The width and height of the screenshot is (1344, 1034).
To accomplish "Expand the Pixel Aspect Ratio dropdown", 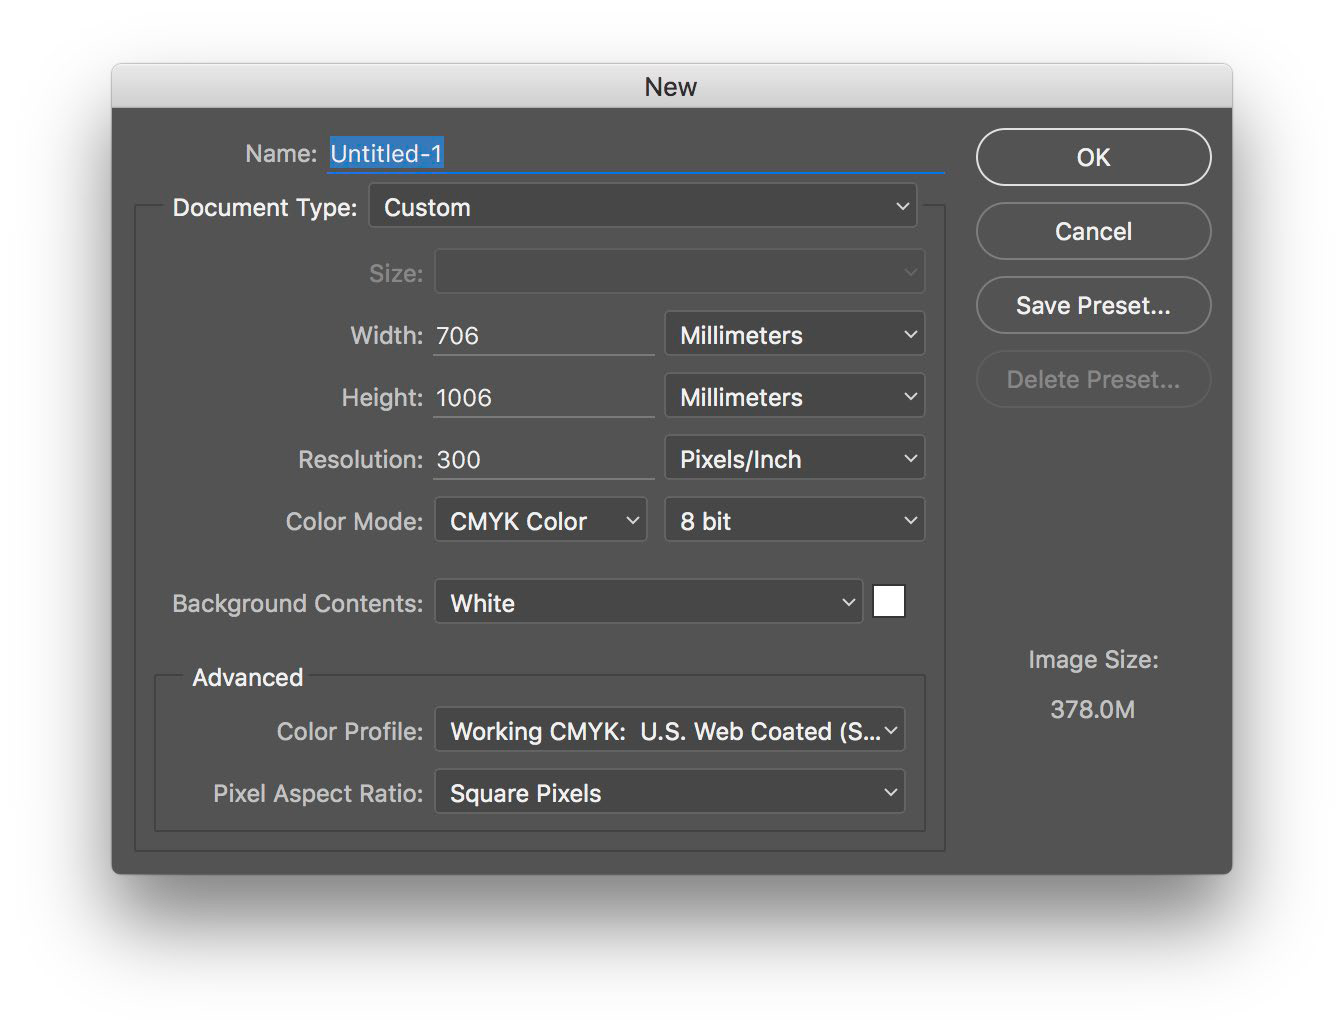I will pos(669,793).
